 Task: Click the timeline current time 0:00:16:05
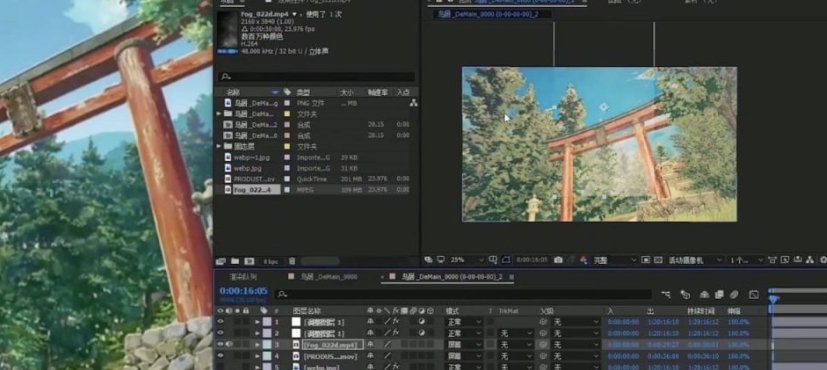[x=243, y=291]
